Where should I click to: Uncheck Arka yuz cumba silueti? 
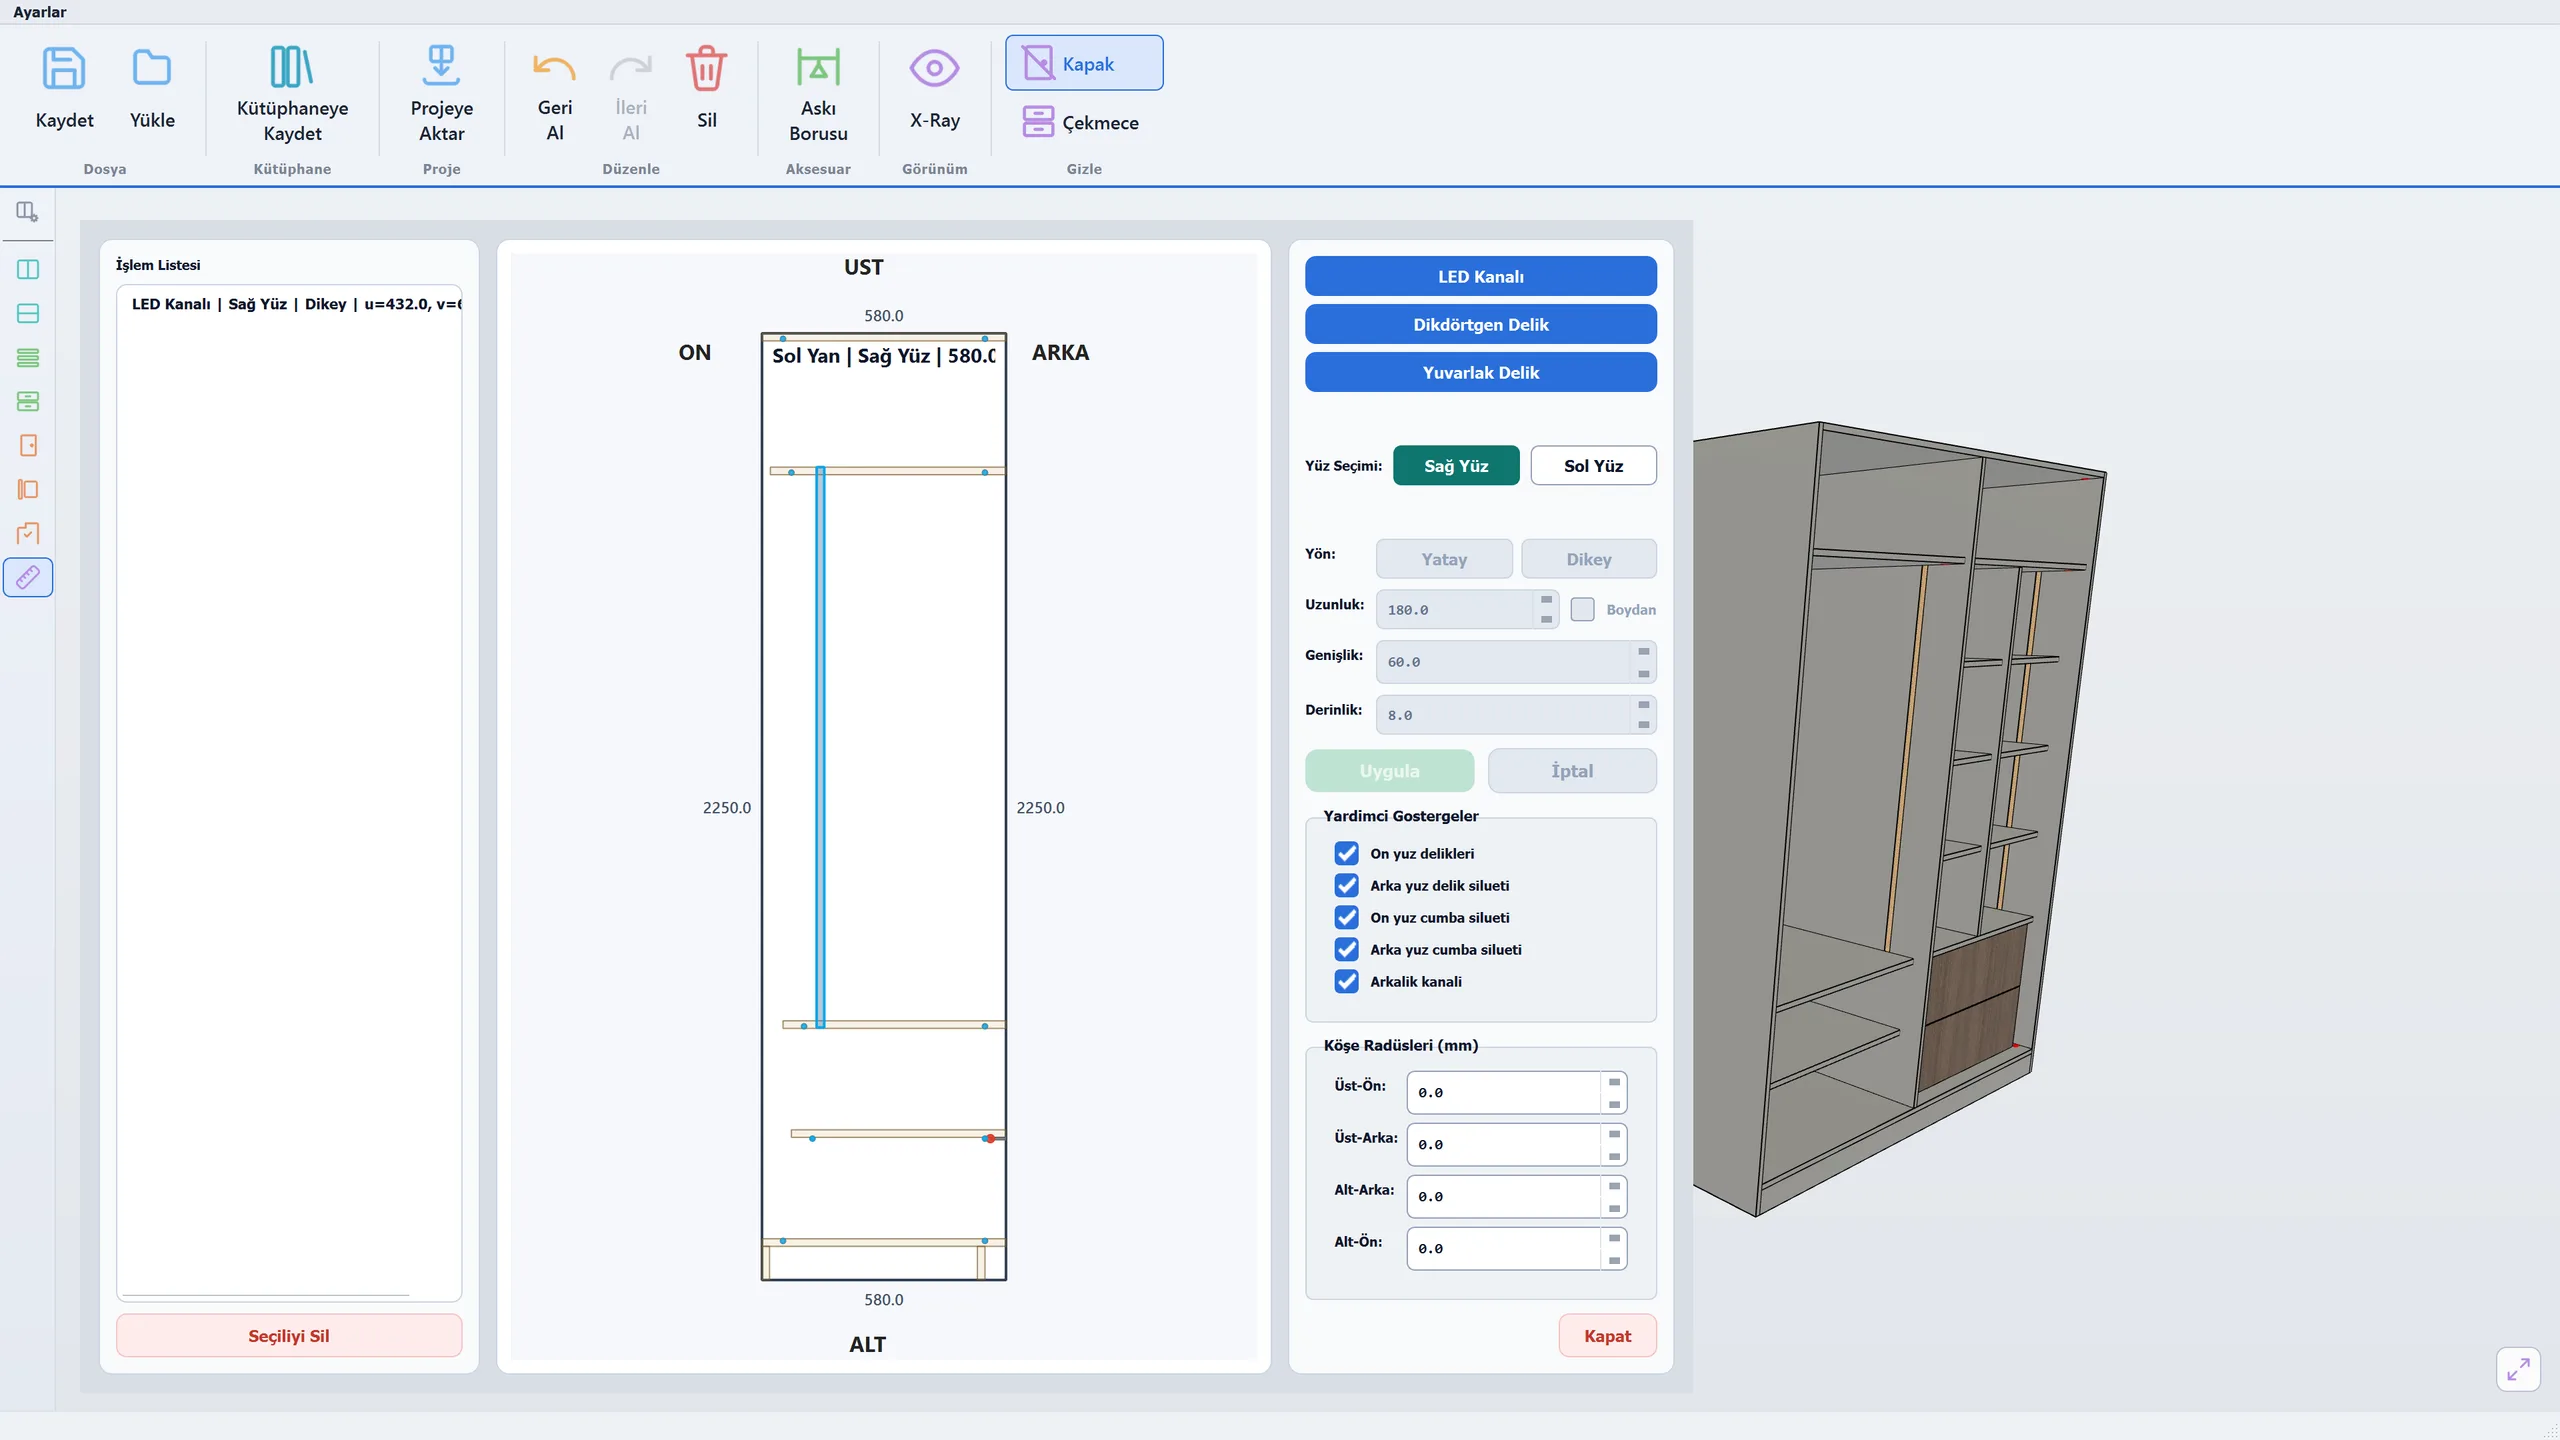pyautogui.click(x=1347, y=949)
